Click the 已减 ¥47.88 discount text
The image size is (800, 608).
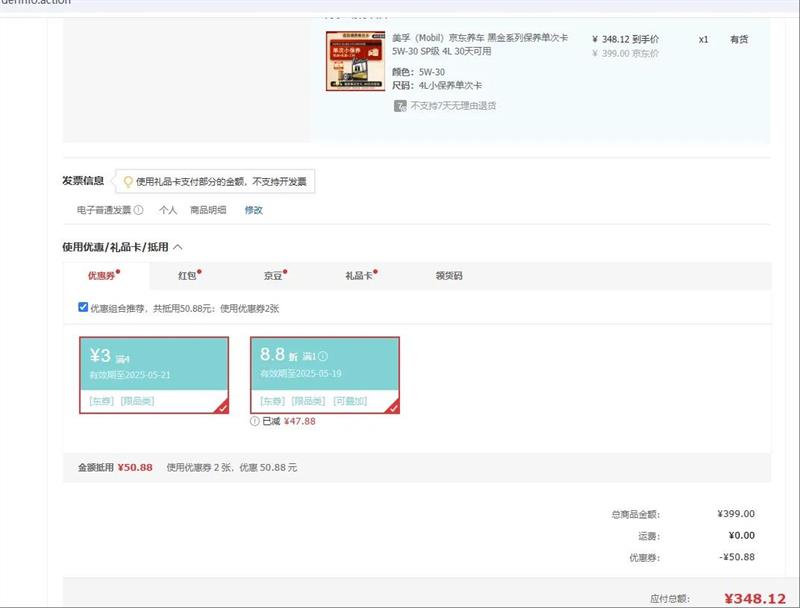[x=289, y=421]
